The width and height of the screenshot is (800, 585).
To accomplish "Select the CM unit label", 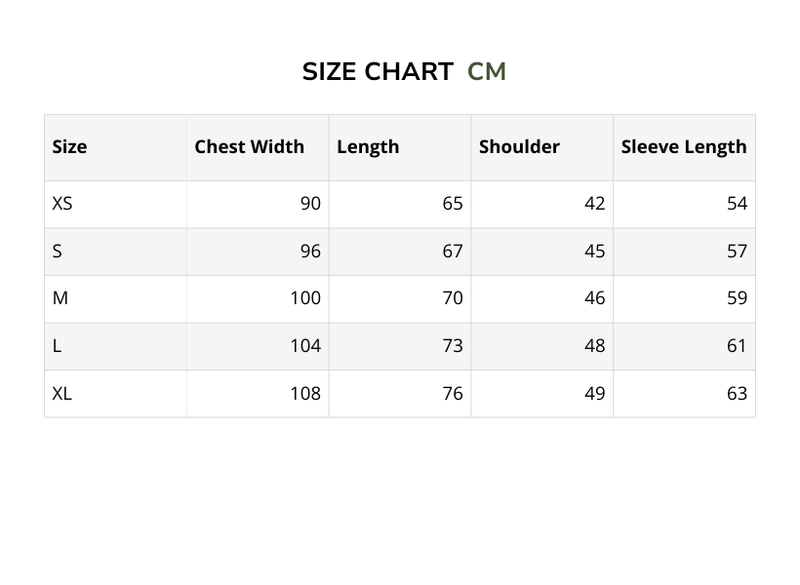I will tap(487, 72).
